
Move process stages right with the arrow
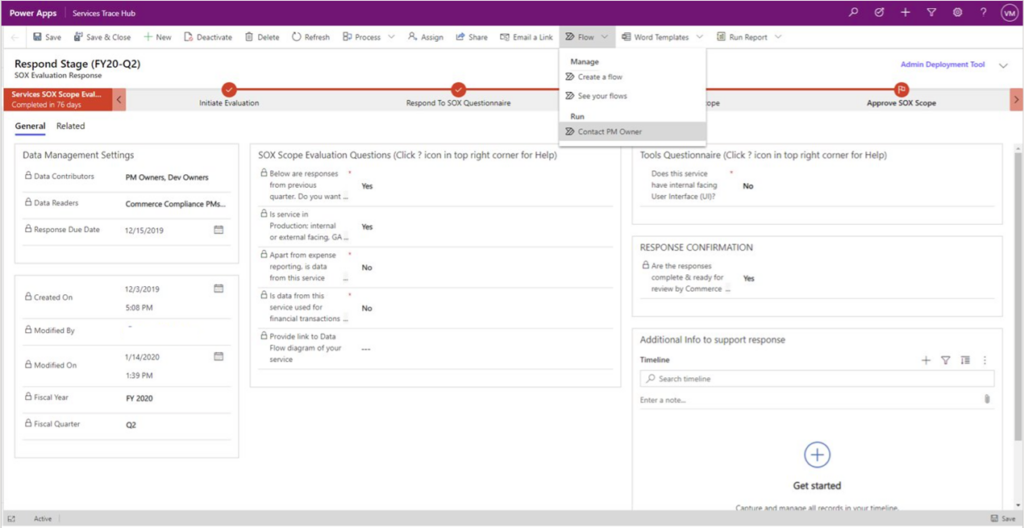[1016, 99]
